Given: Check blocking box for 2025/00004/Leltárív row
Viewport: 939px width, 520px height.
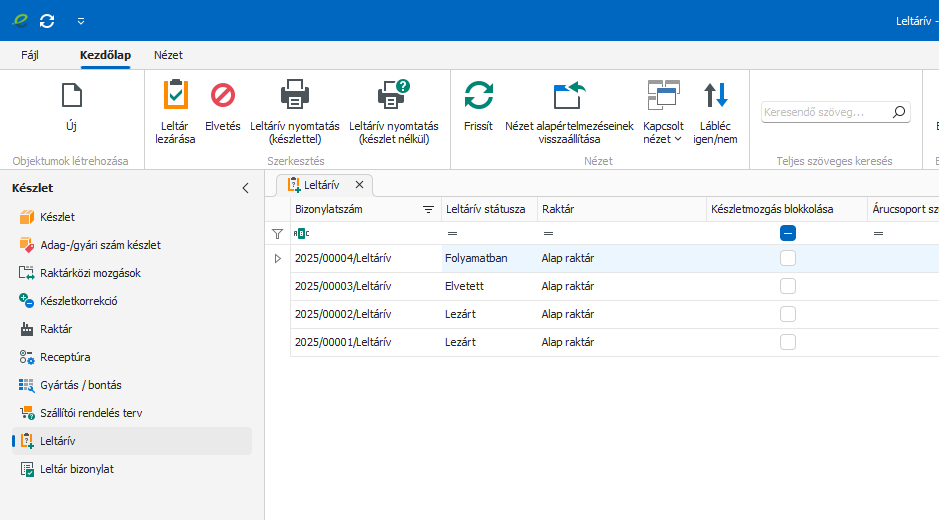Looking at the screenshot, I should point(788,258).
